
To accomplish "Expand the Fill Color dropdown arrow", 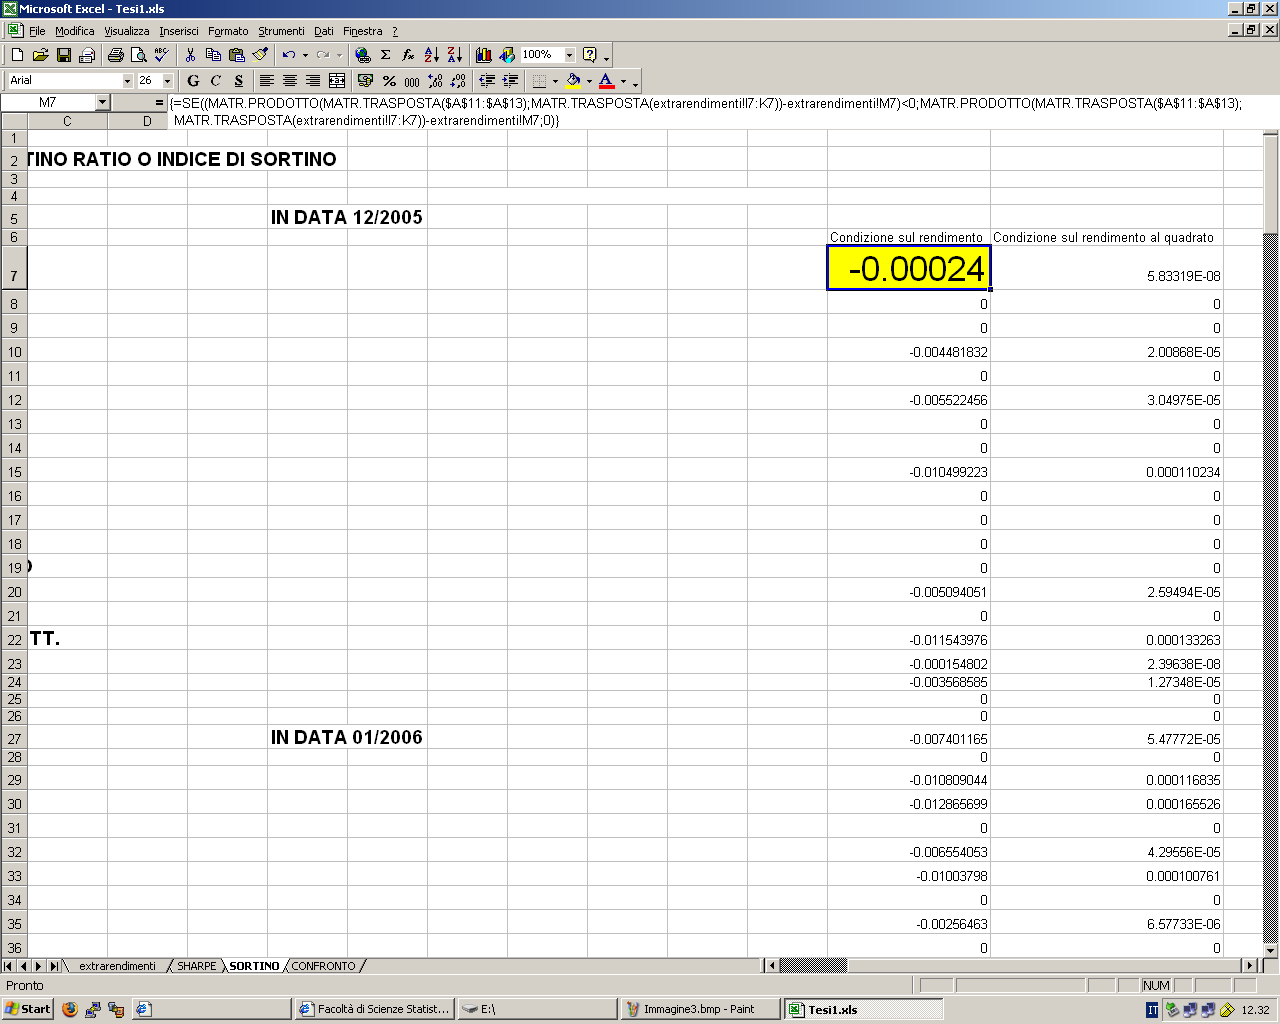I will [589, 81].
